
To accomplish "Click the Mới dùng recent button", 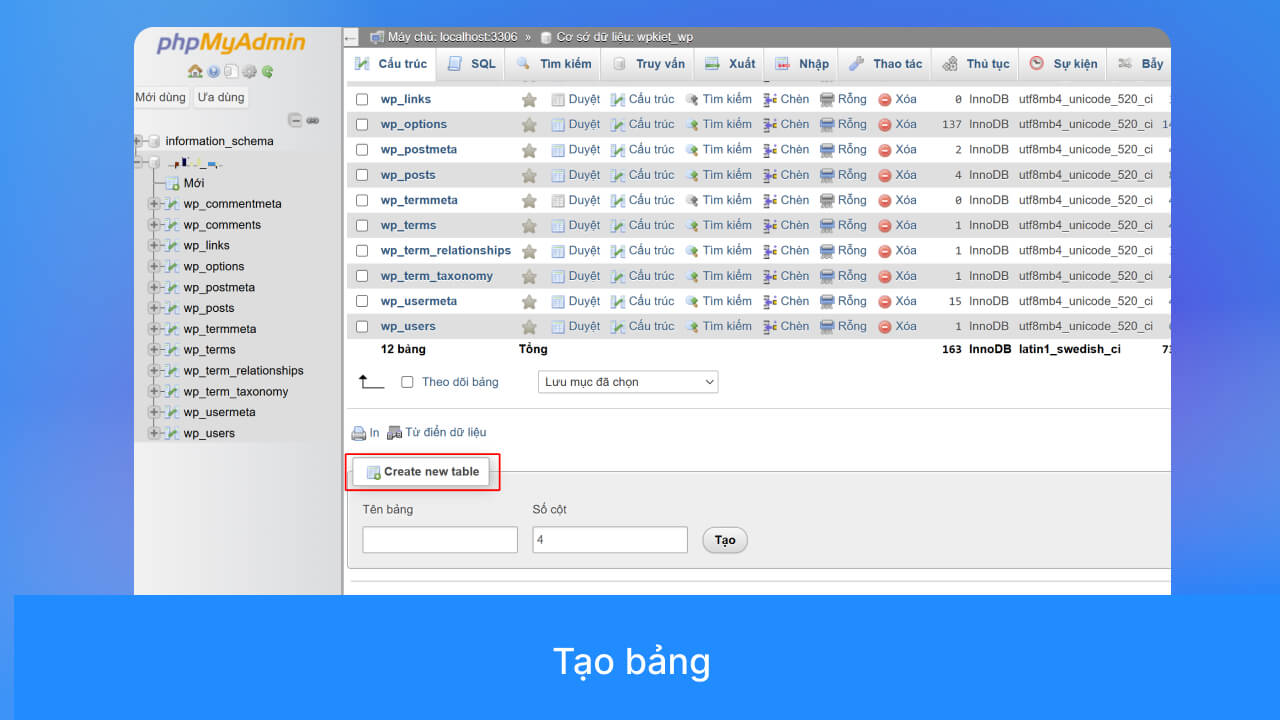I will 161,97.
